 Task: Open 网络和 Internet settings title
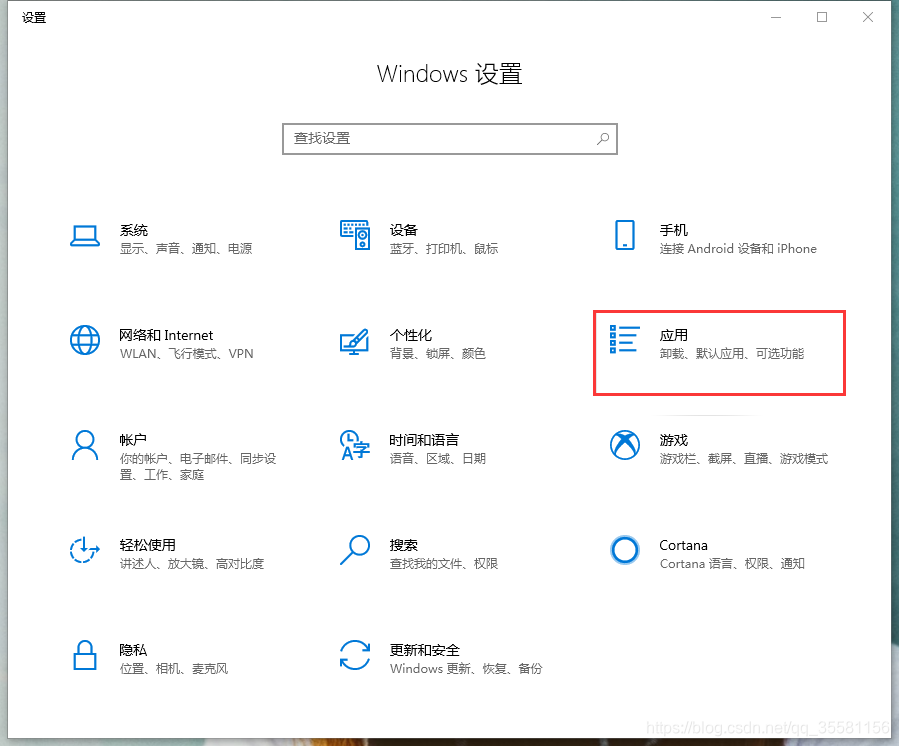[166, 335]
